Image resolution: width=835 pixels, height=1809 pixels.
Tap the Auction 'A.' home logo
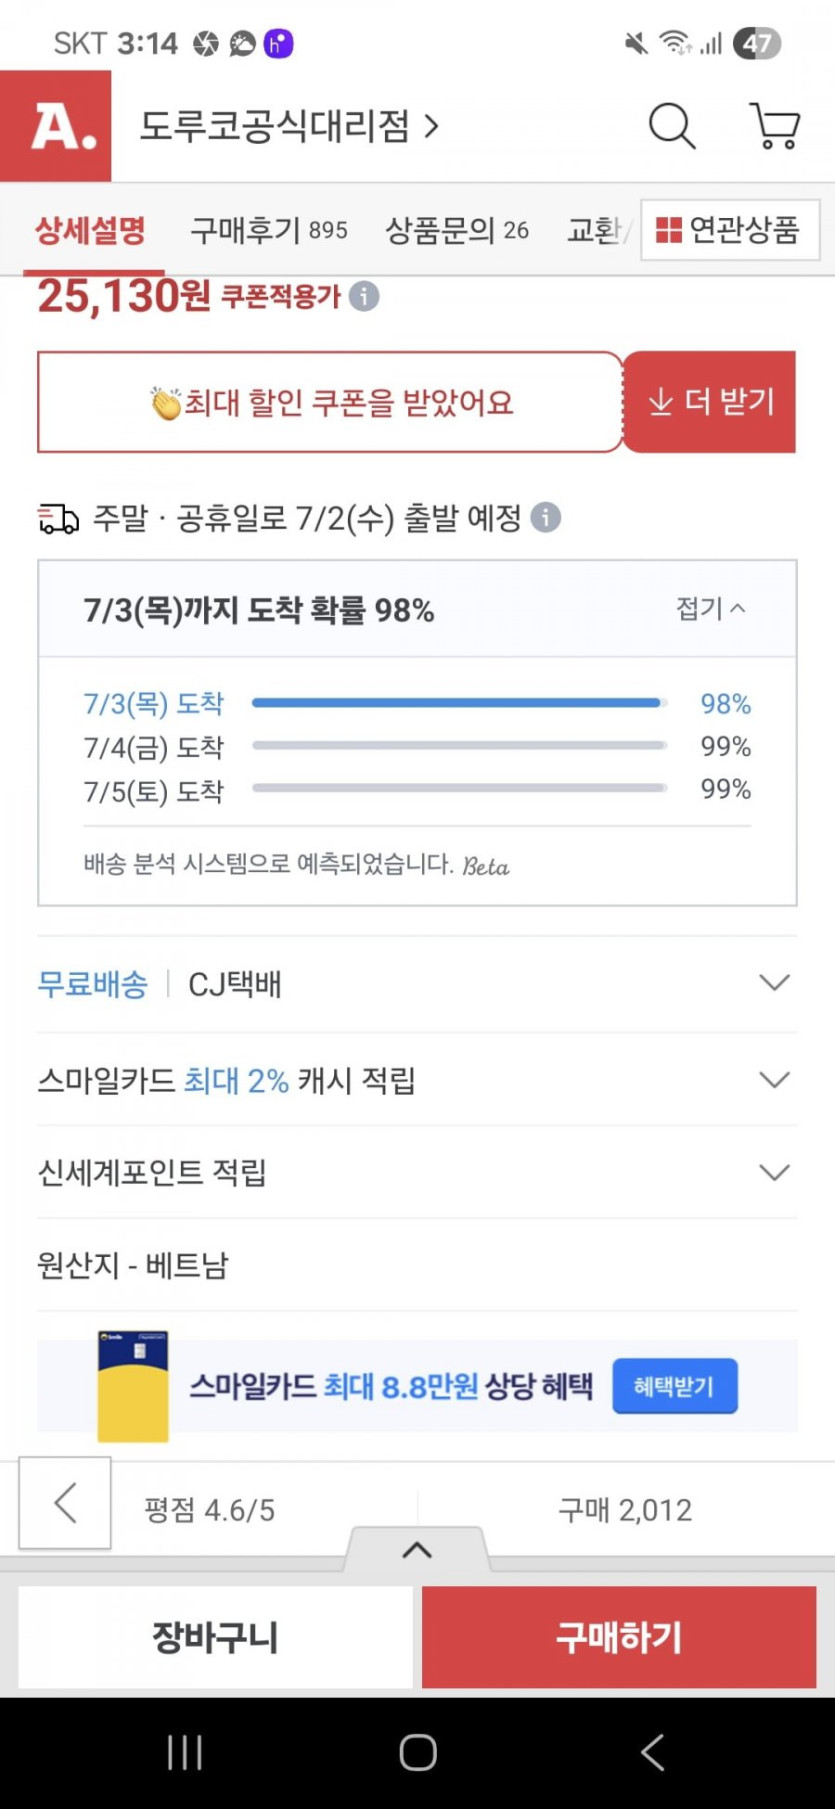click(56, 127)
